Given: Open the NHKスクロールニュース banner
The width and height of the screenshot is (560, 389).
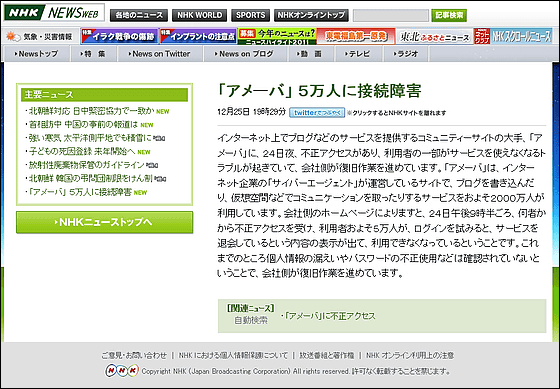Looking at the screenshot, I should click(513, 36).
